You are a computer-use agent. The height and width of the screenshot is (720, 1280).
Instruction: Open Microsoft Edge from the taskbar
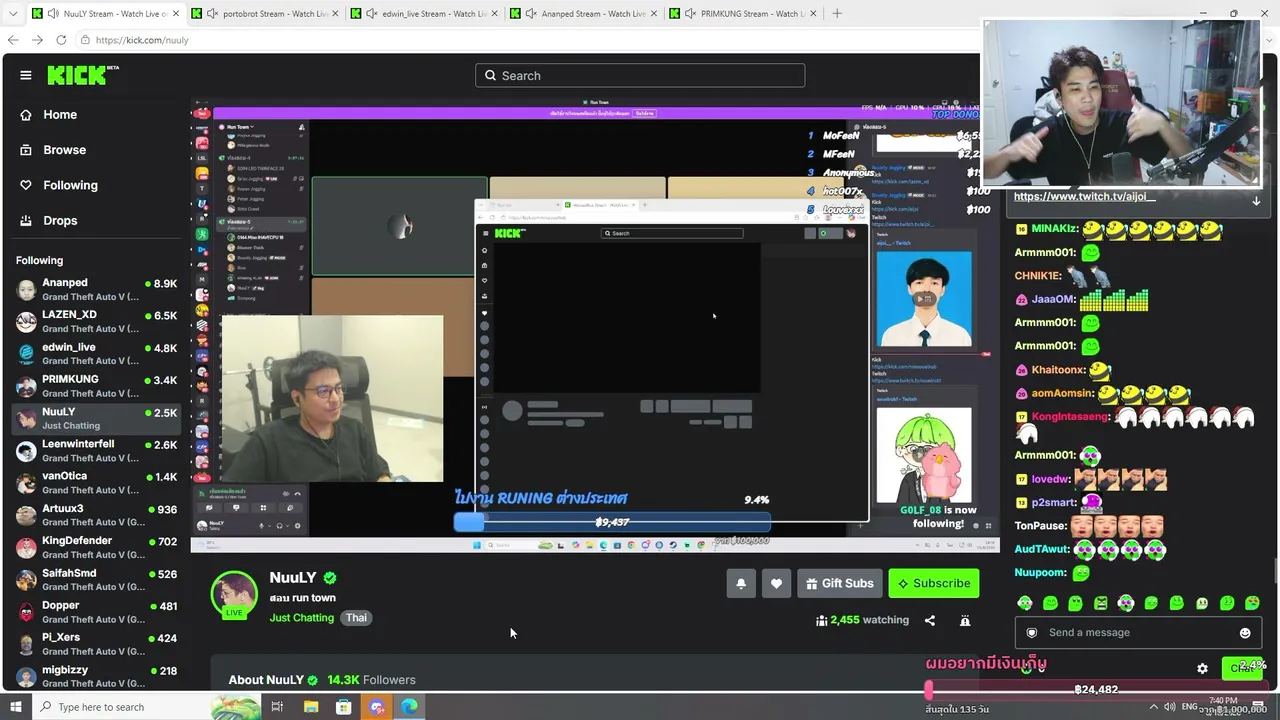coord(410,707)
